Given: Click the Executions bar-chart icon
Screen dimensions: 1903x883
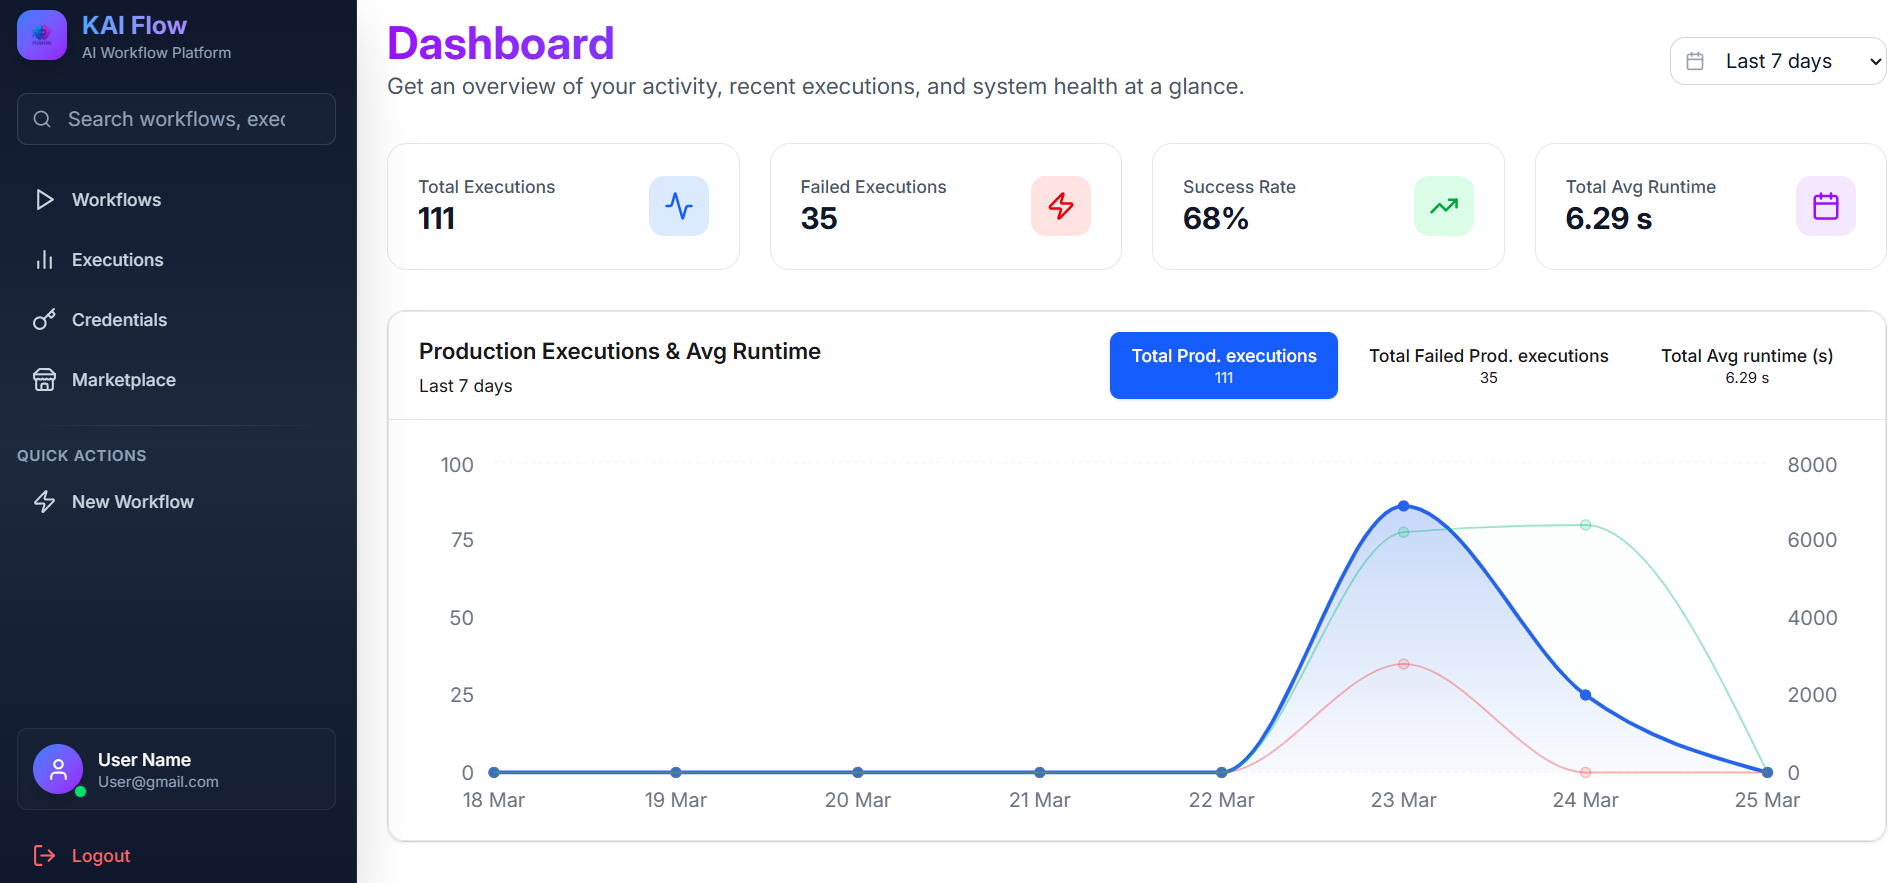Looking at the screenshot, I should tap(44, 259).
